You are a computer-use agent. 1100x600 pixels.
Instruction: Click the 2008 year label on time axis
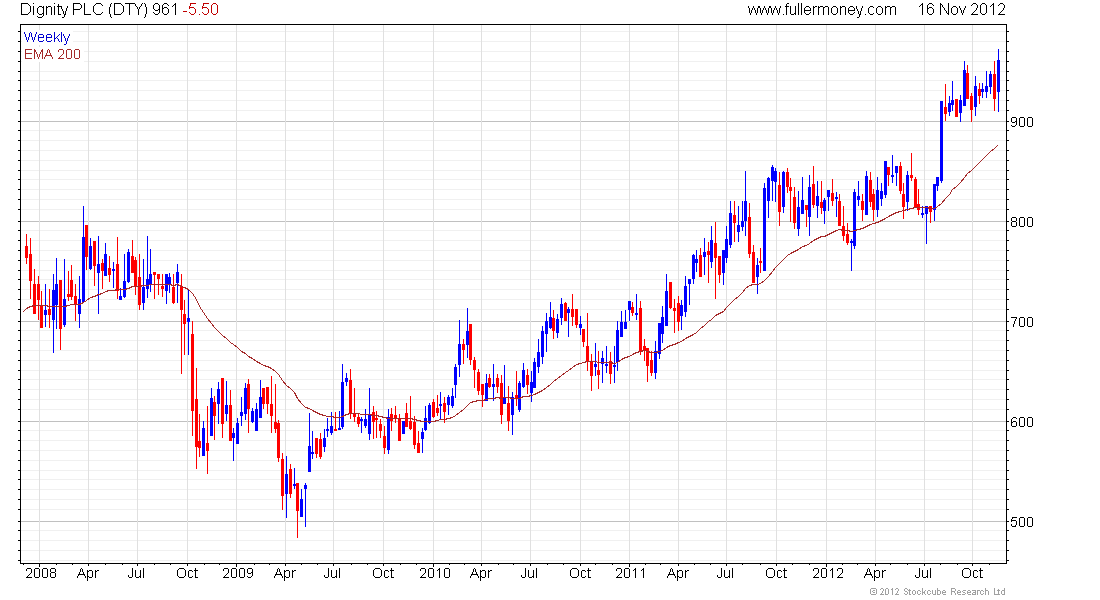pos(41,573)
